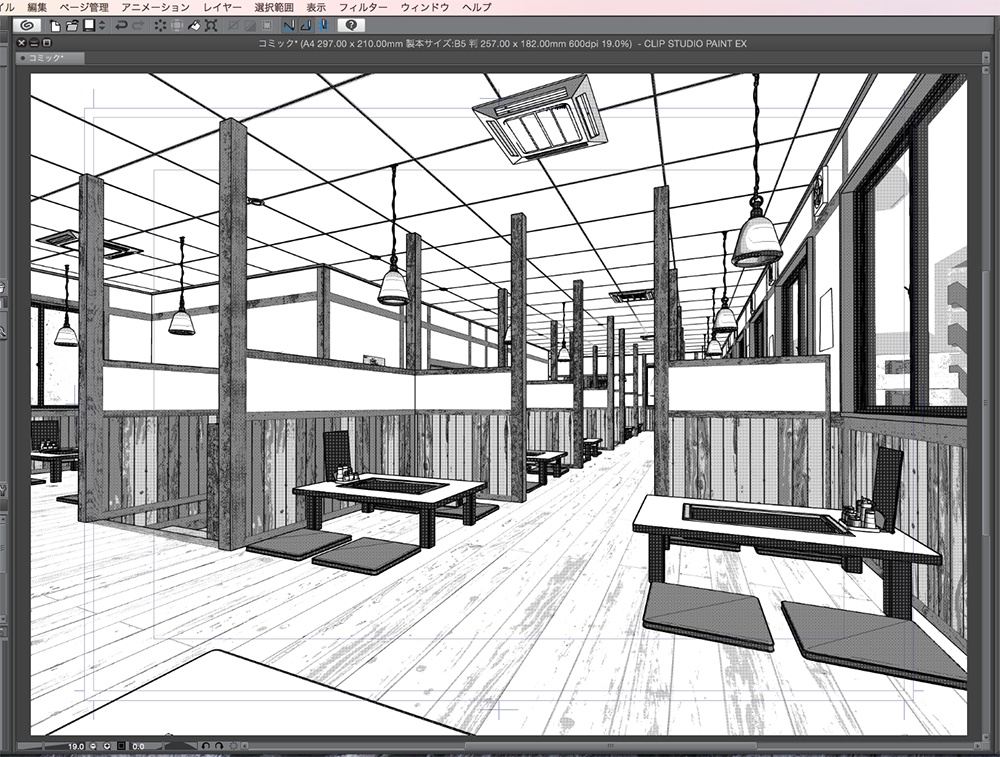1000x757 pixels.
Task: Activate scale/rotate transform icon
Action: coord(211,26)
